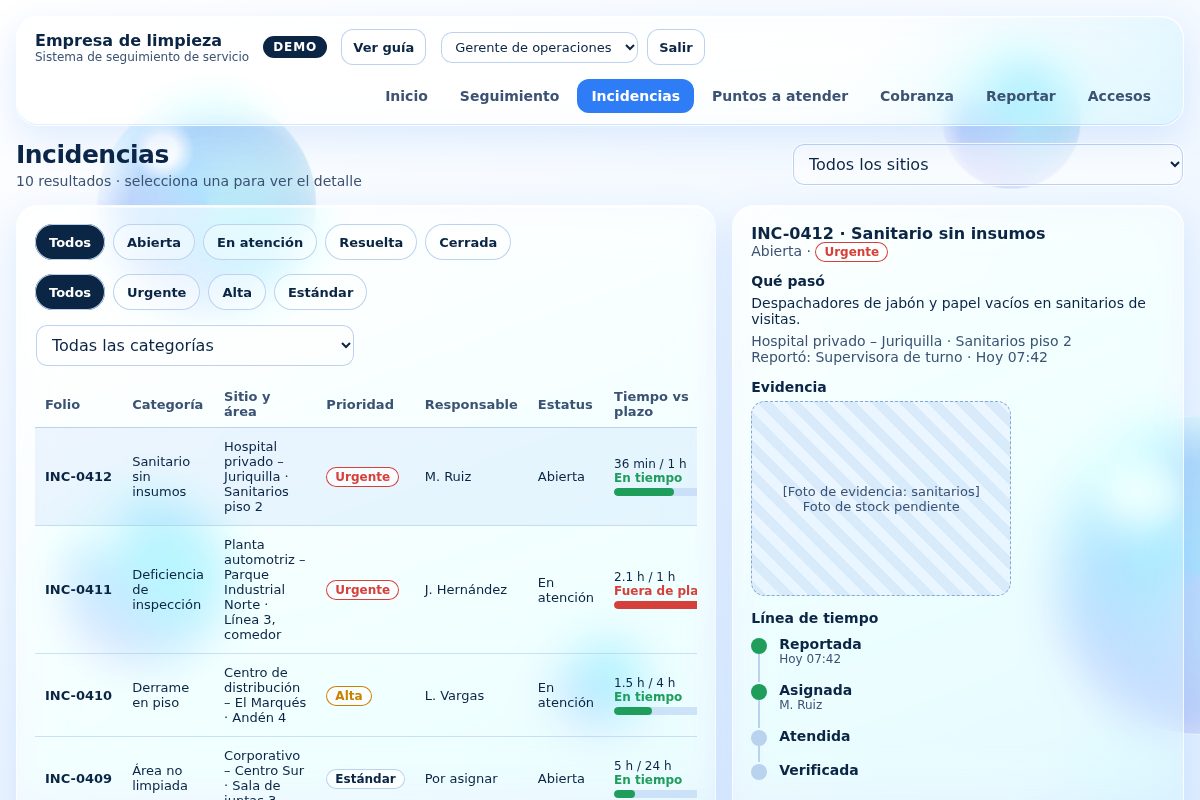
Task: Open the Gerente de operaciones role dropdown
Action: (x=539, y=47)
